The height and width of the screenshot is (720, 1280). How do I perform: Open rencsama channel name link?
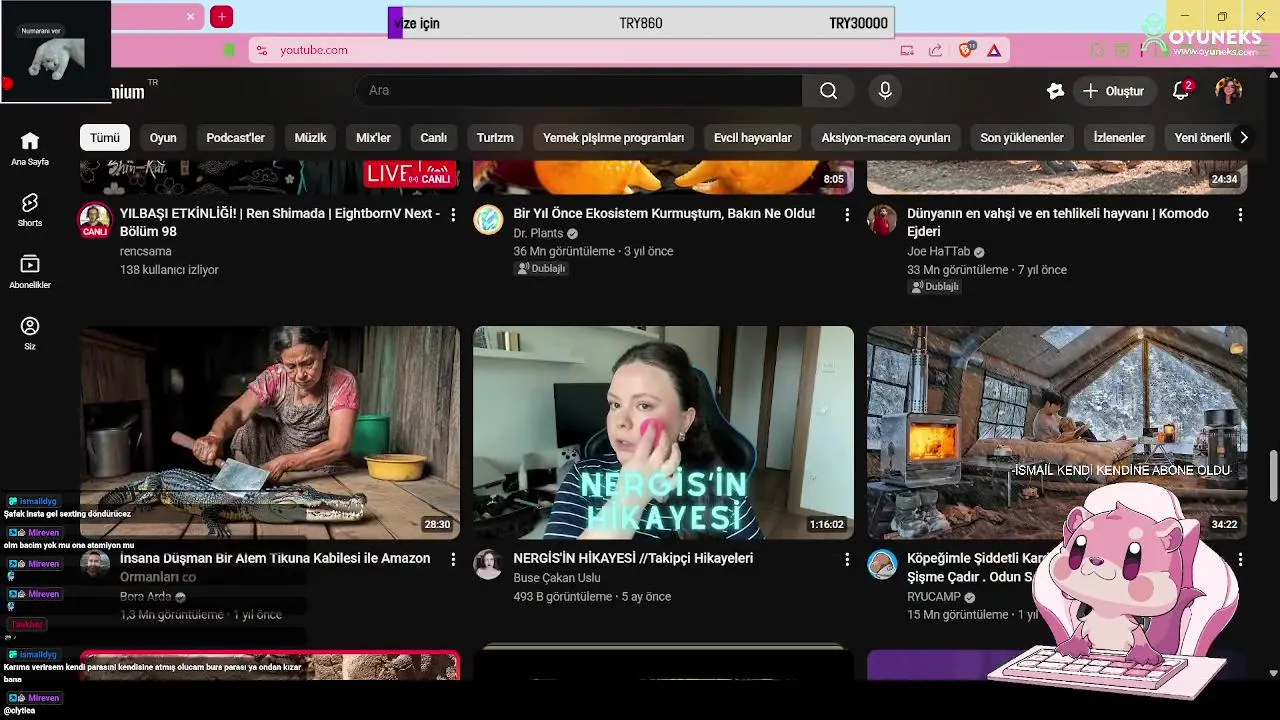click(146, 252)
